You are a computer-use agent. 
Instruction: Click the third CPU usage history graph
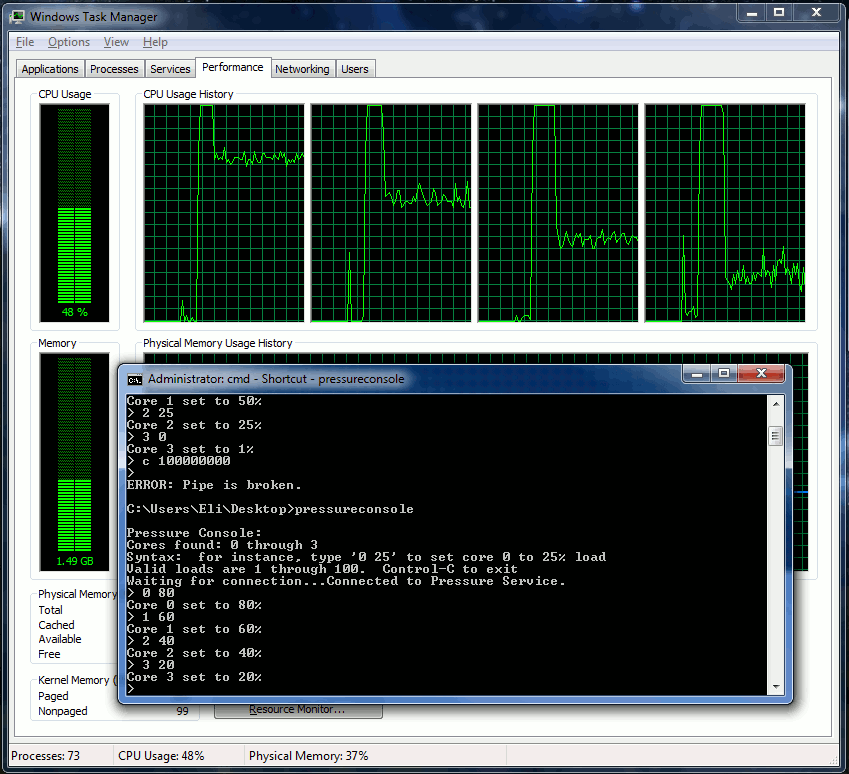click(x=558, y=213)
